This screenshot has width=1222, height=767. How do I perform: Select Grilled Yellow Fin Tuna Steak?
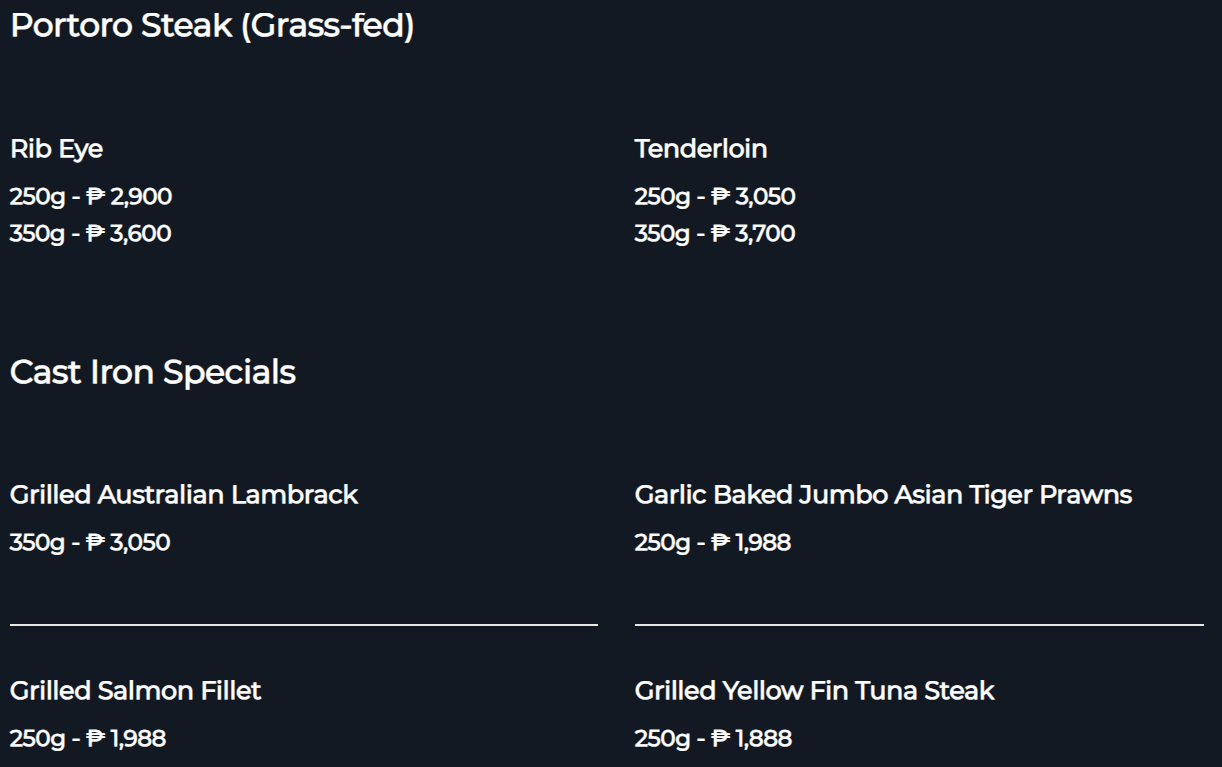(x=815, y=691)
